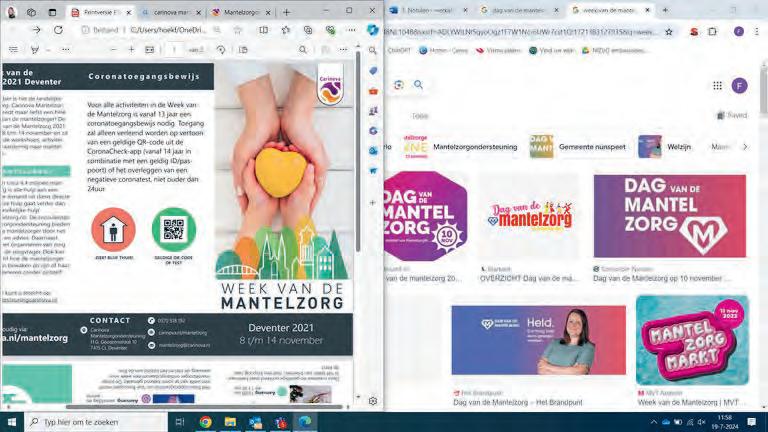Viewport: 768px width, 432px height.
Task: Open Chrome three-dot menu
Action: tap(757, 32)
